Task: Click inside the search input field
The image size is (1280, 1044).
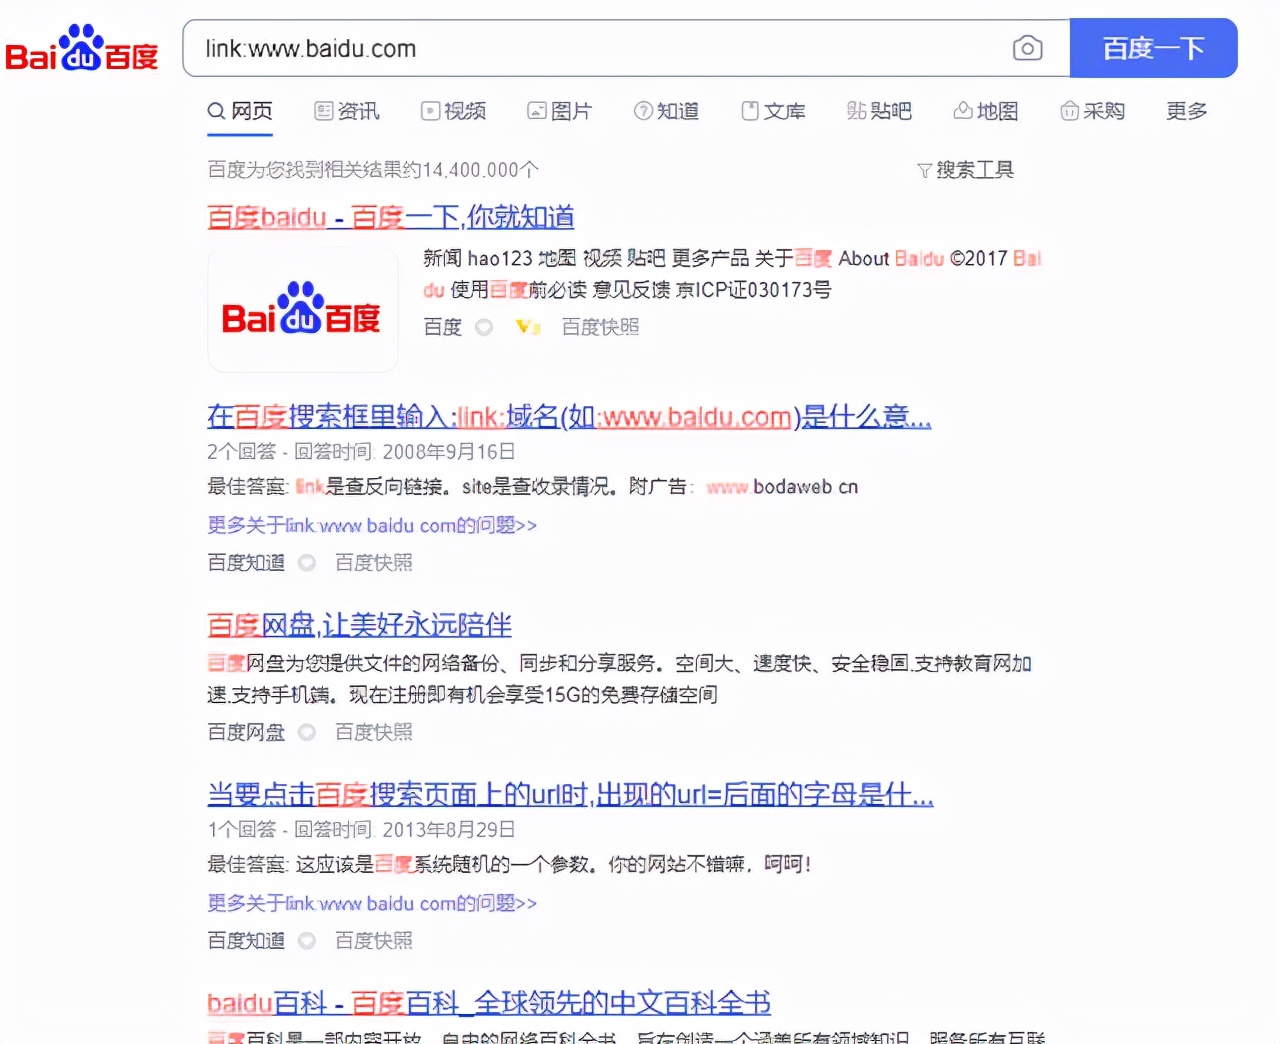Action: click(600, 48)
